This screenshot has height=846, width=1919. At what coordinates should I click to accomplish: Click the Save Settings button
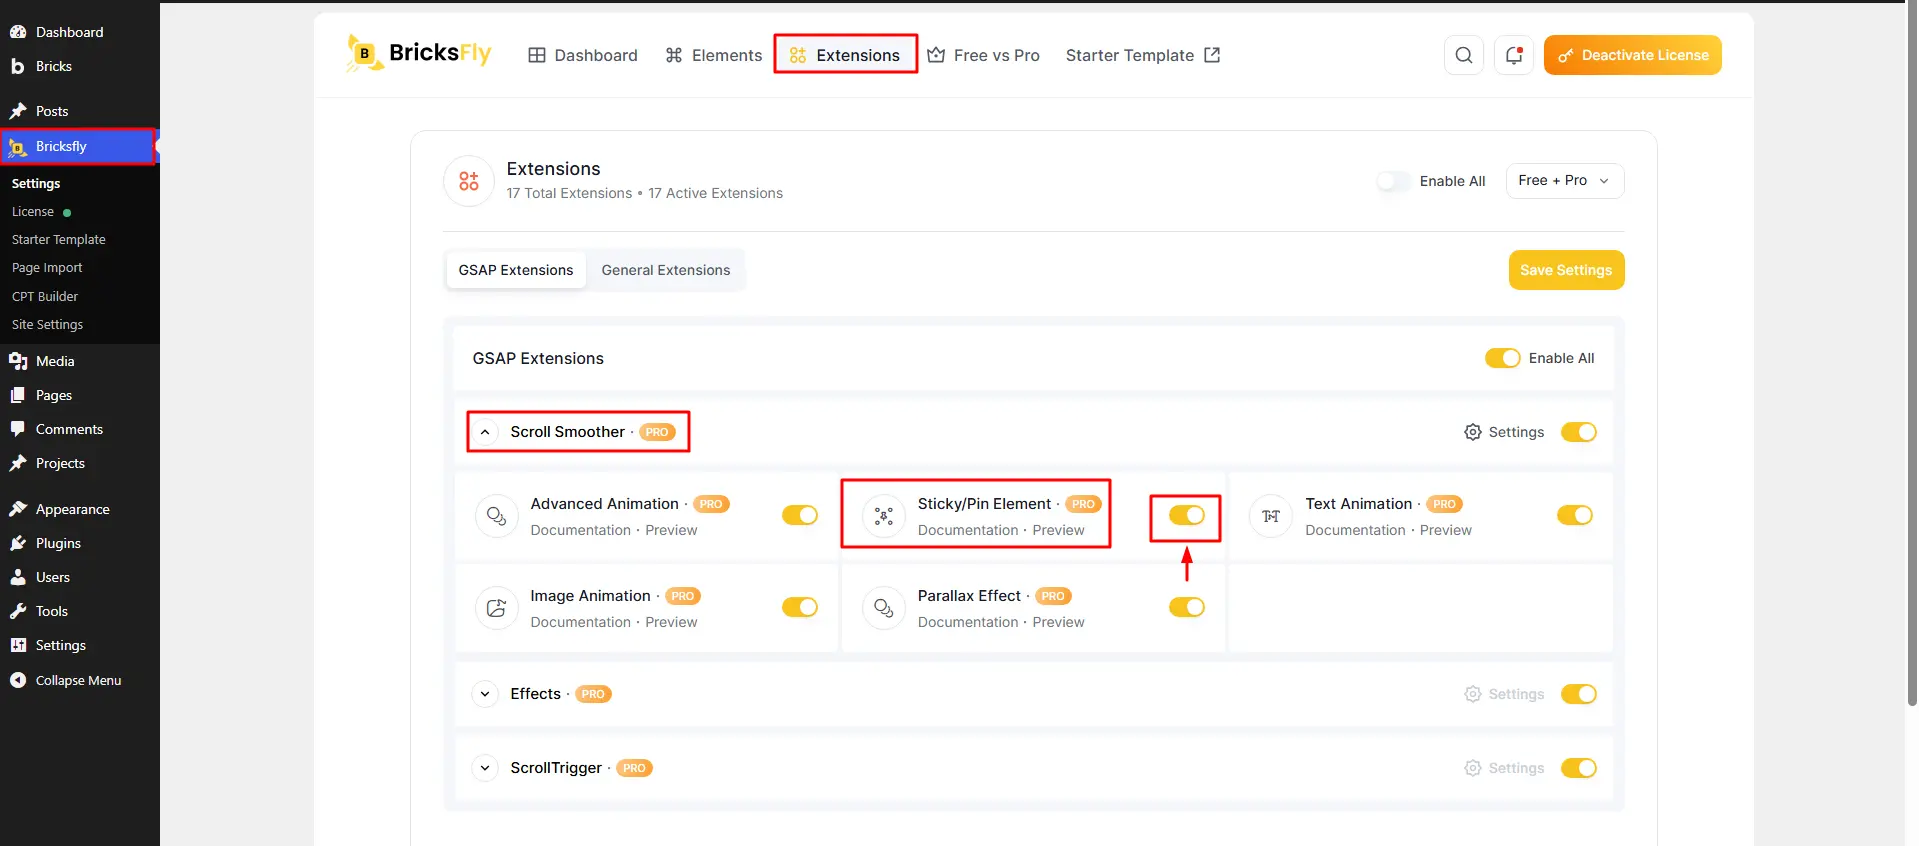[1566, 270]
